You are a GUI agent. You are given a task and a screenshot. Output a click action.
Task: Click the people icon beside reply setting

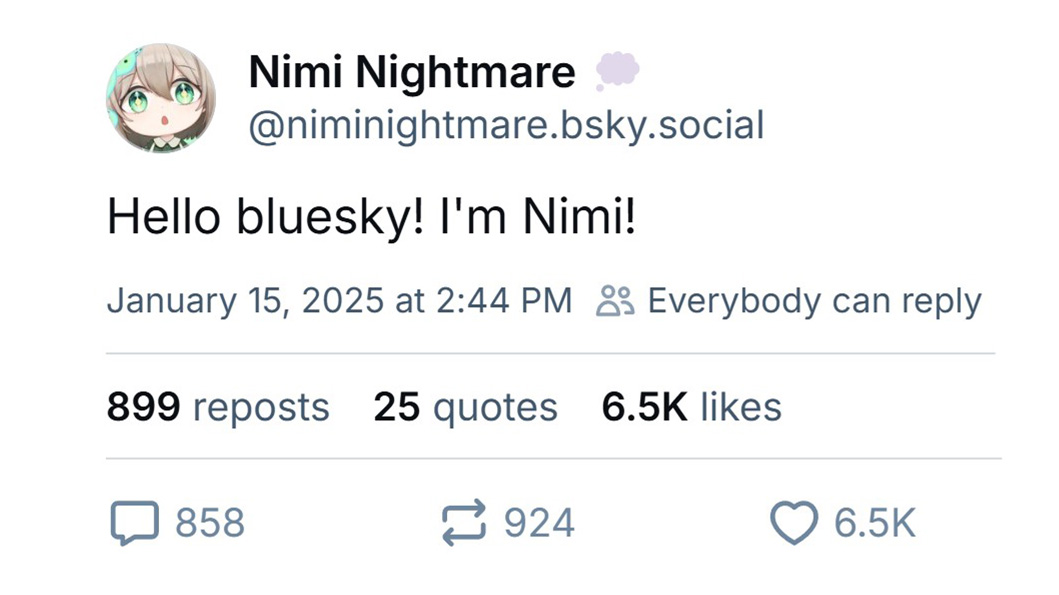tap(614, 301)
